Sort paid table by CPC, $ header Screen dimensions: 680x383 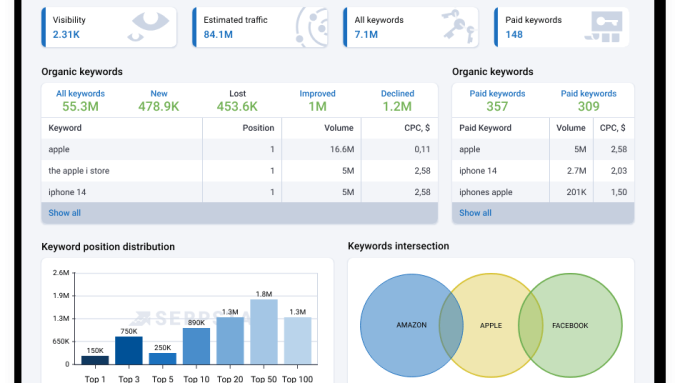pyautogui.click(x=612, y=128)
